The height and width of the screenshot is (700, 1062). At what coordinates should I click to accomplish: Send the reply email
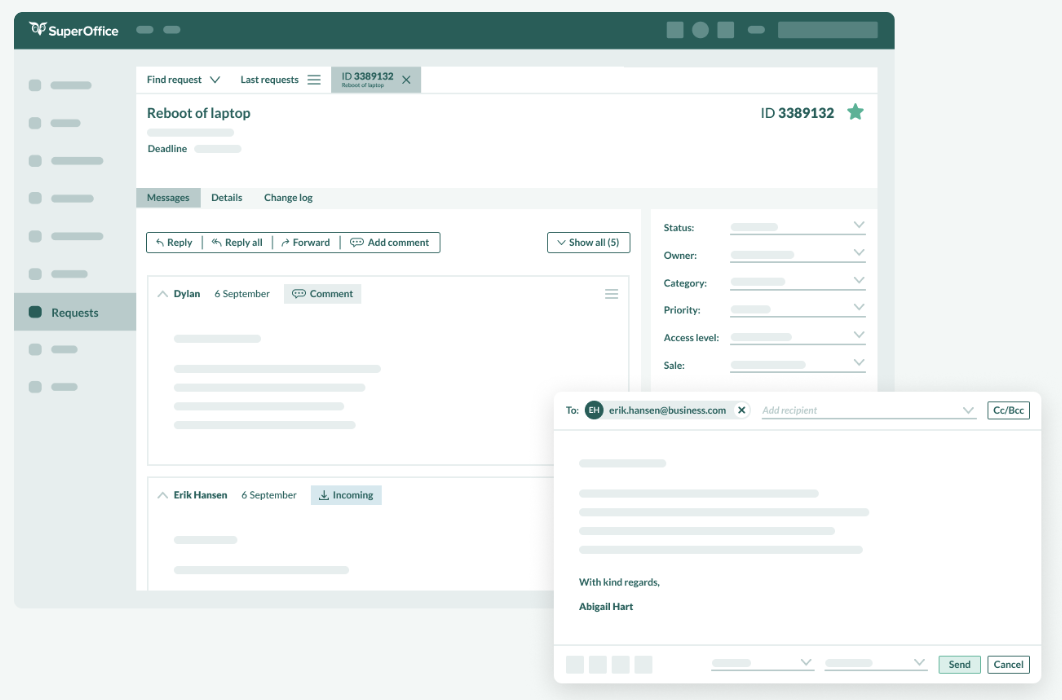click(x=959, y=665)
